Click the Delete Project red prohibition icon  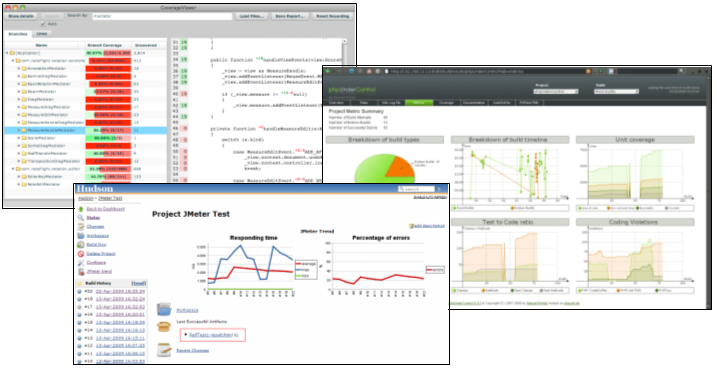click(81, 254)
